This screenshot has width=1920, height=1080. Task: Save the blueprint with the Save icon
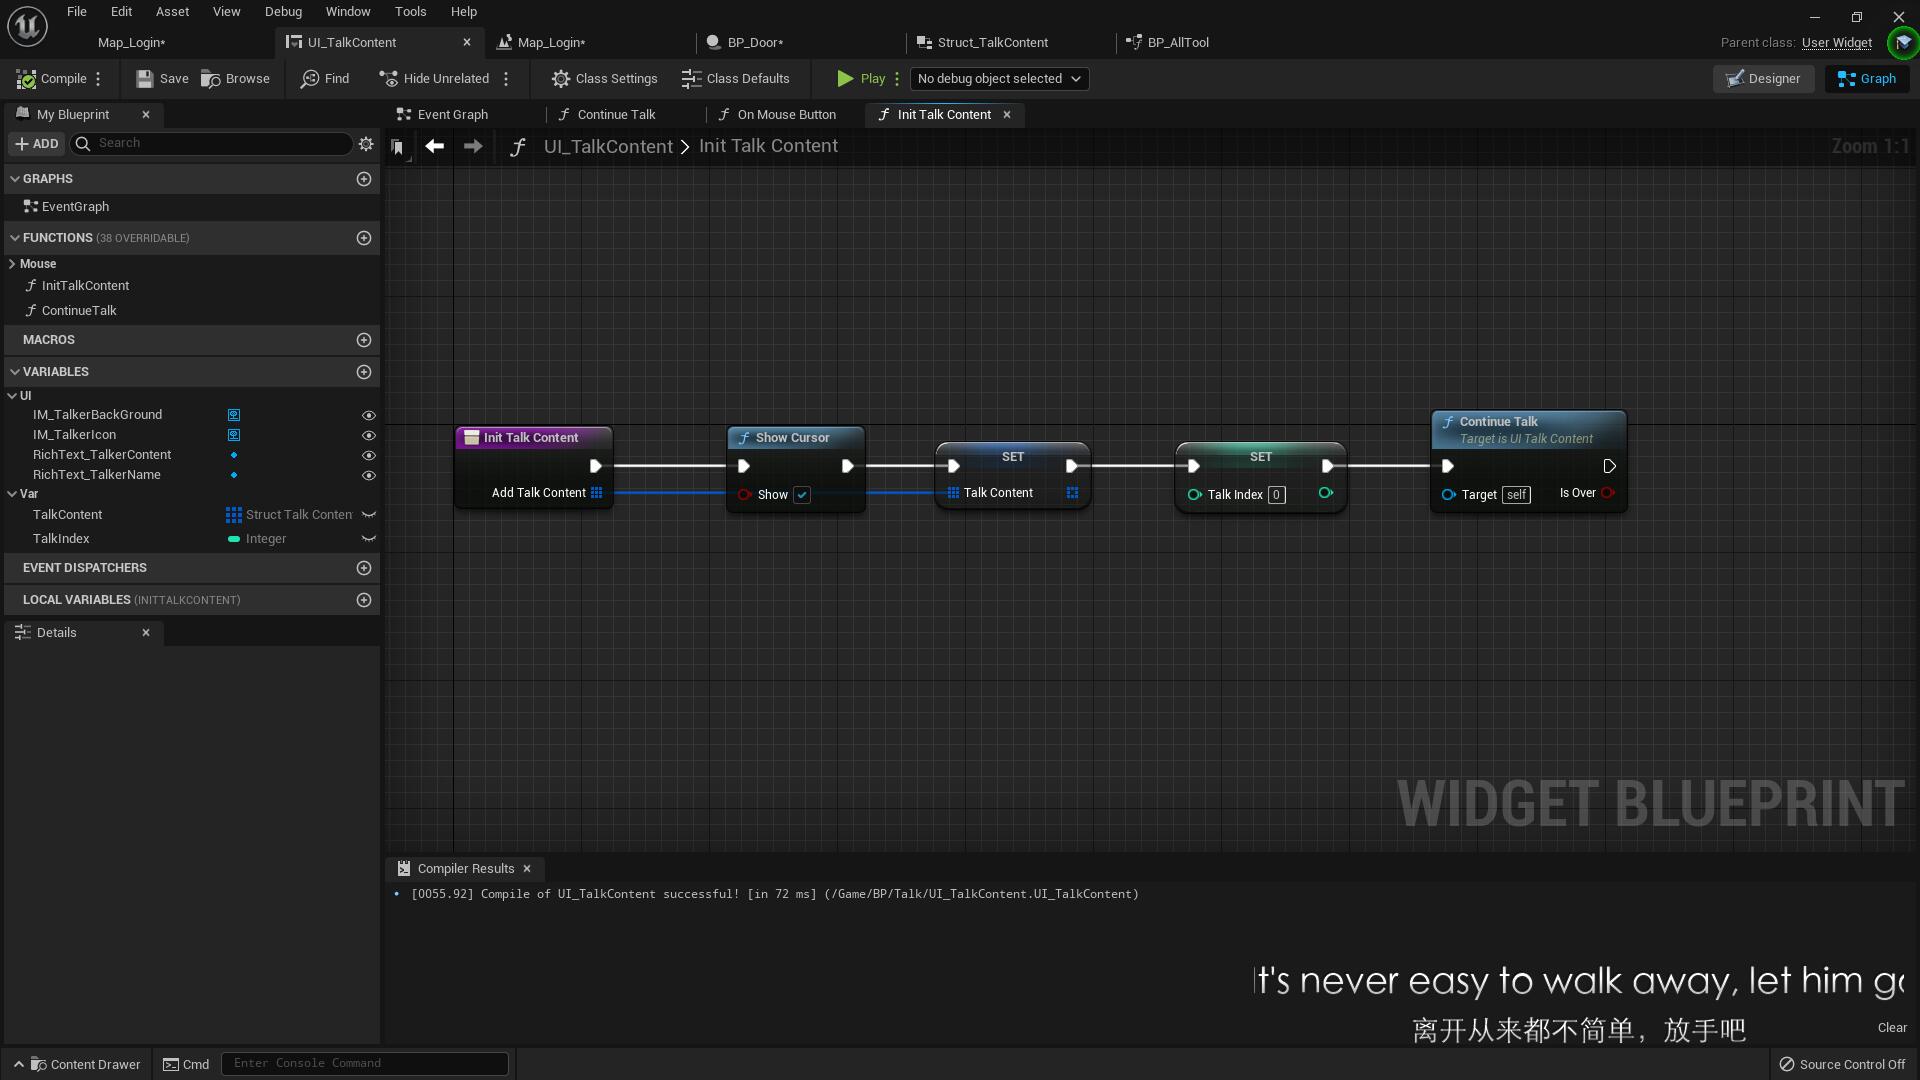pyautogui.click(x=145, y=79)
